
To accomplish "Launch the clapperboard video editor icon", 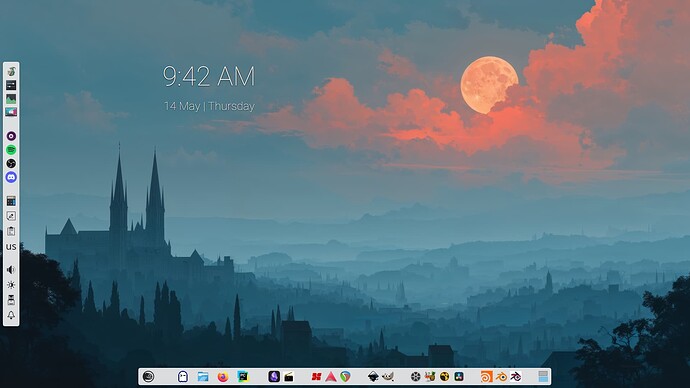I will tap(289, 377).
